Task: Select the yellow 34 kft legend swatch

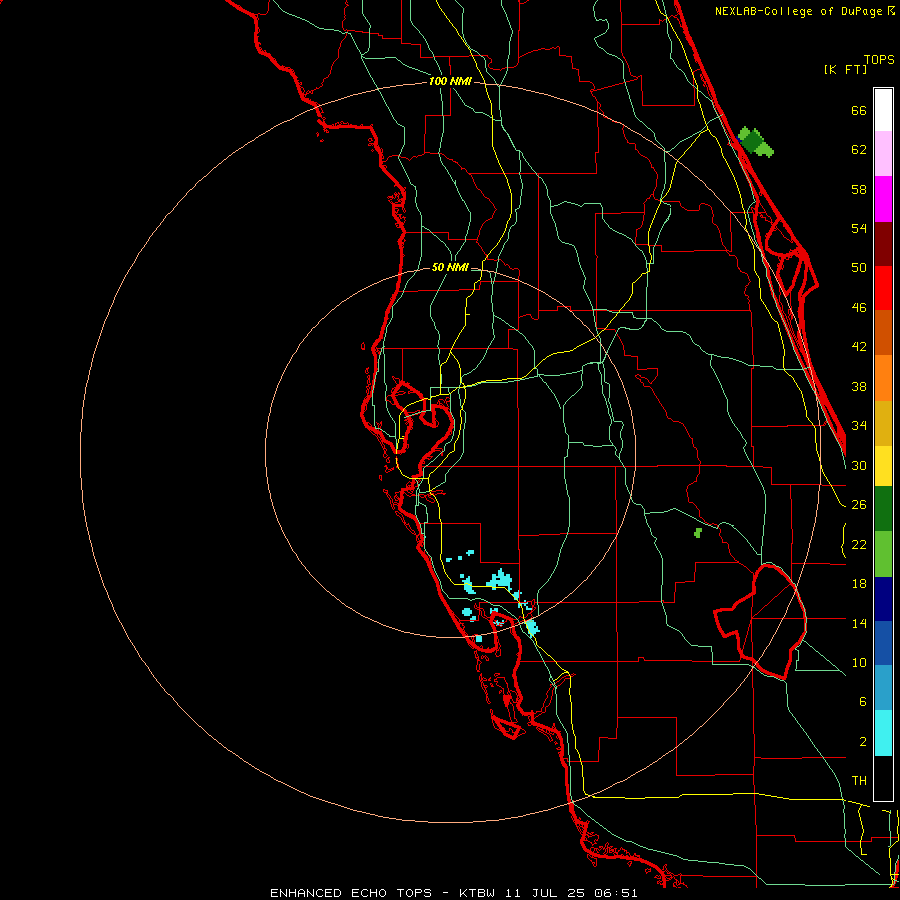Action: [x=883, y=466]
